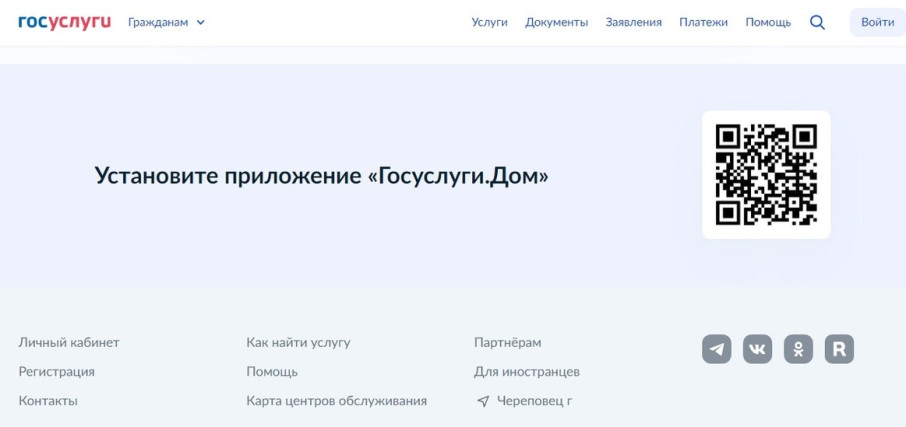Open the Документы menu item
906x427 pixels.
[556, 23]
